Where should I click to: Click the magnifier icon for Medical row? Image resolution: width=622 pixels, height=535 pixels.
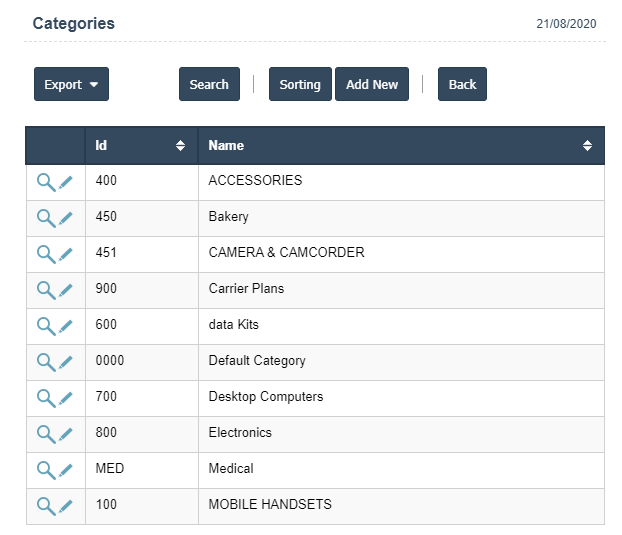[x=45, y=470]
